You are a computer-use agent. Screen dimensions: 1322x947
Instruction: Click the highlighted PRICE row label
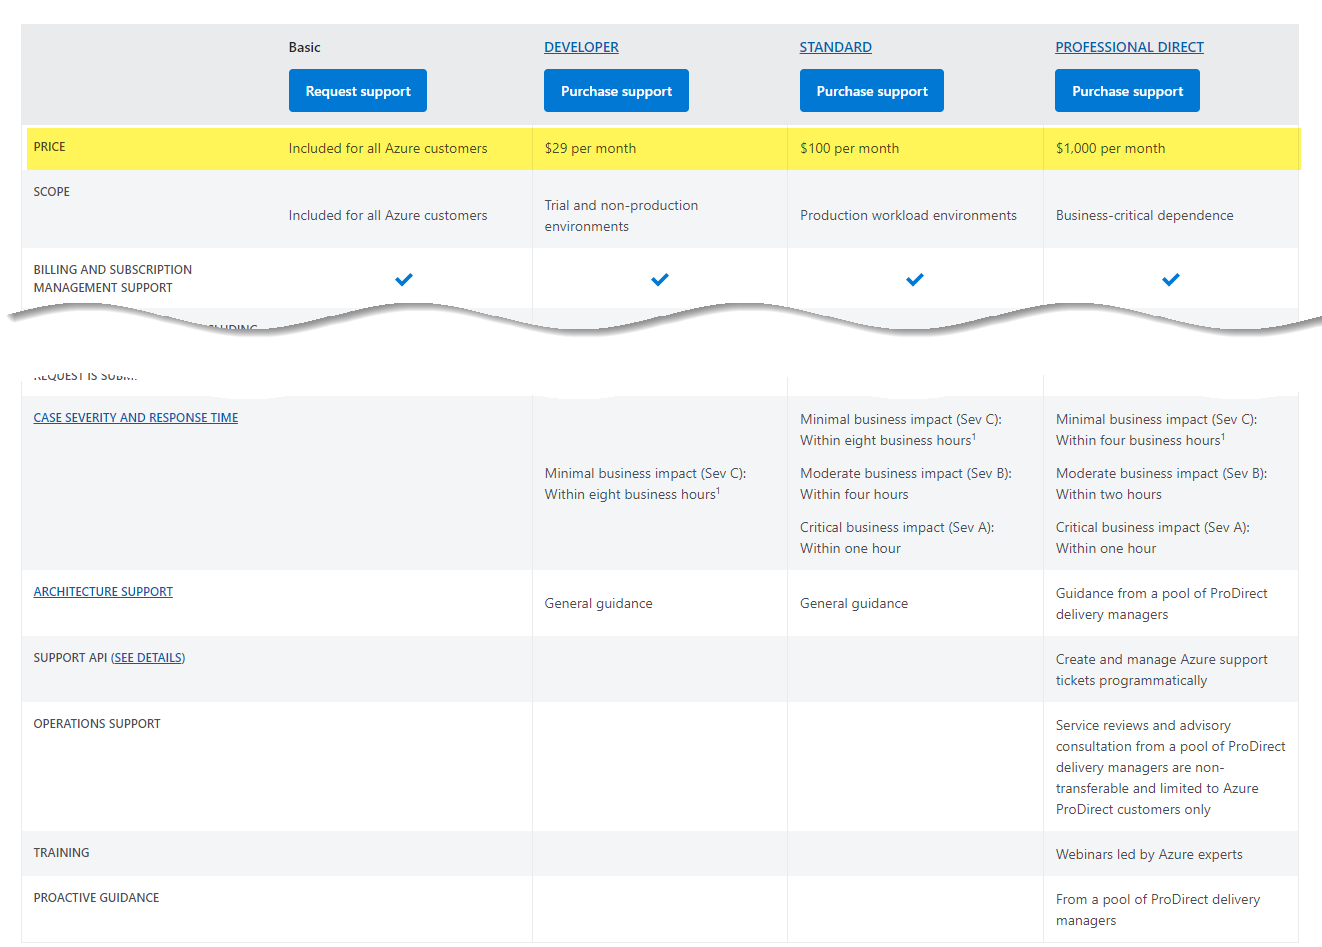point(50,147)
